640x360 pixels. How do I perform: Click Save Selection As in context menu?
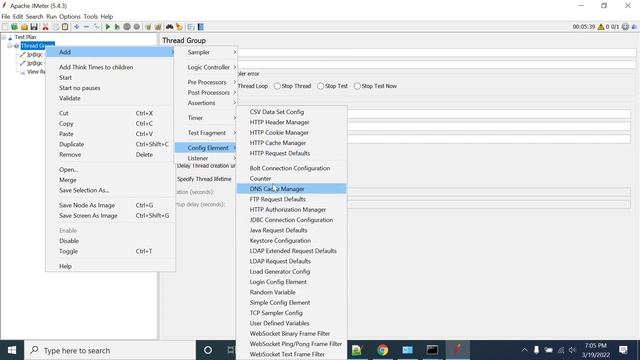(110, 190)
